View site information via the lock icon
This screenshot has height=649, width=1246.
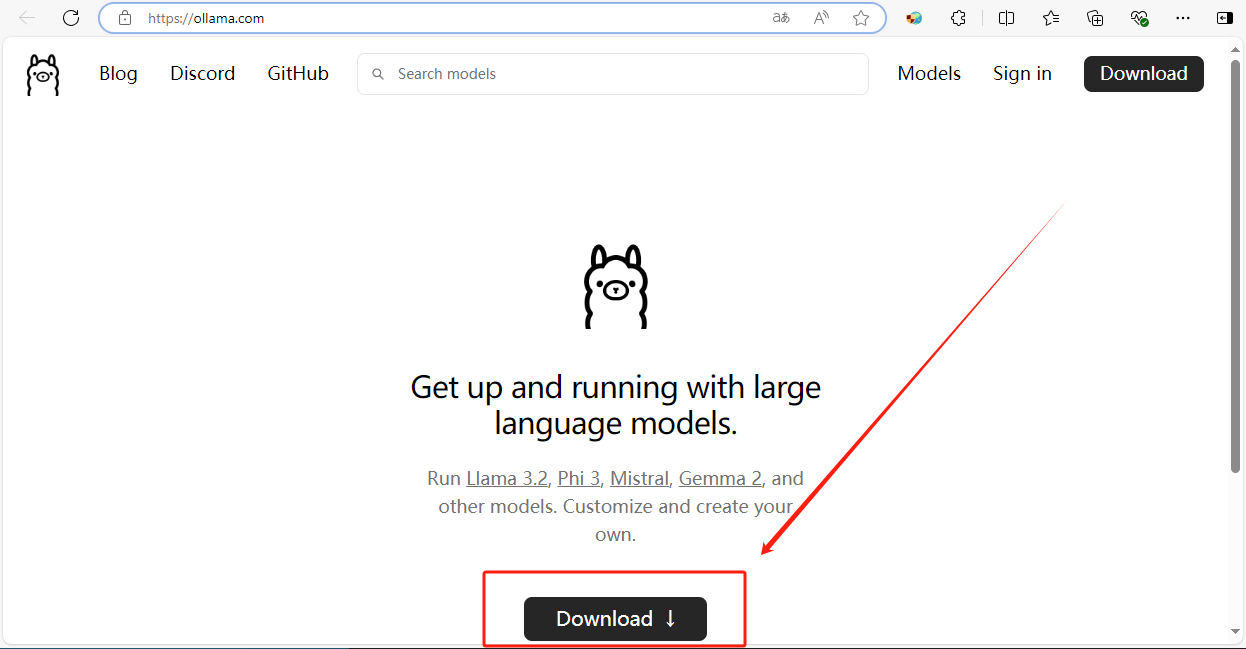tap(125, 18)
